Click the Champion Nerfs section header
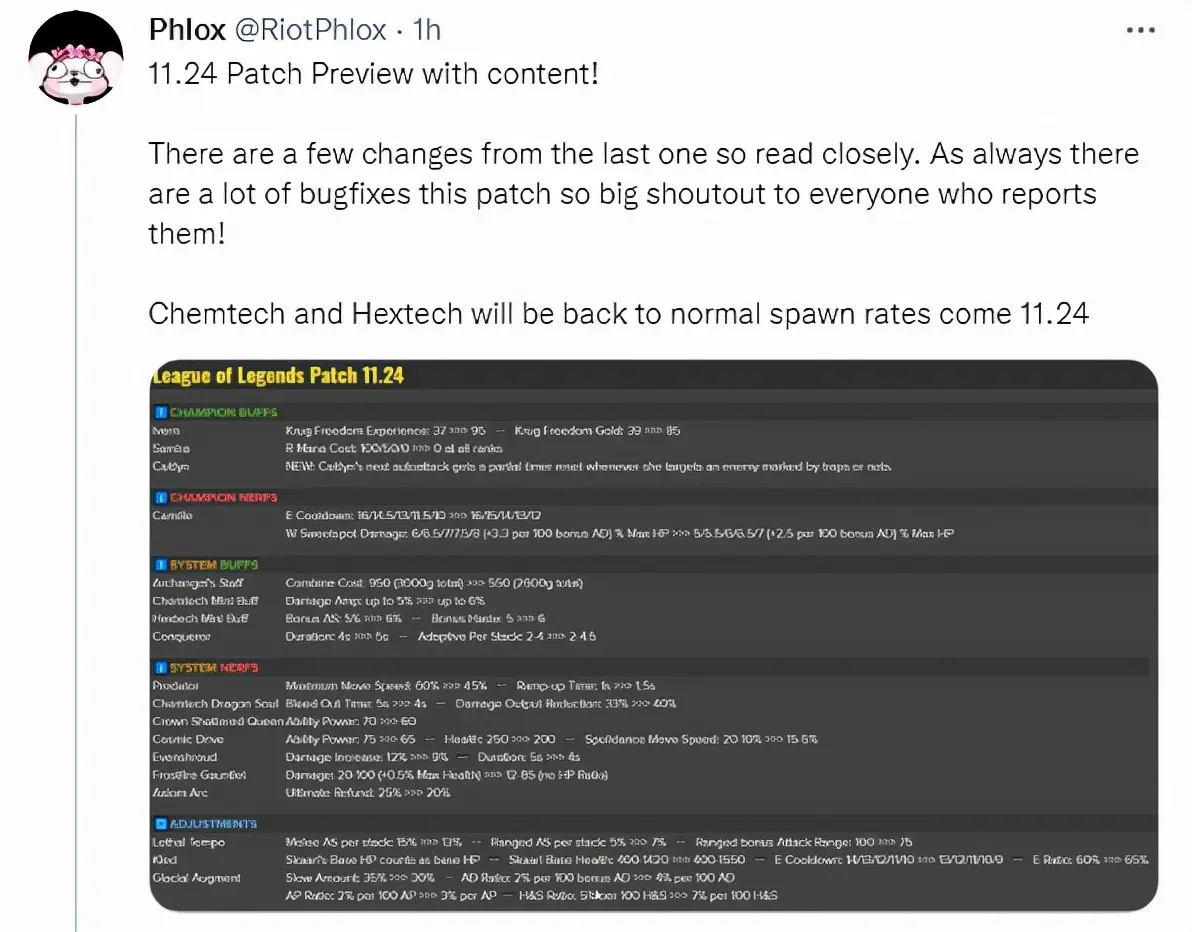The image size is (1192, 932). (x=224, y=497)
